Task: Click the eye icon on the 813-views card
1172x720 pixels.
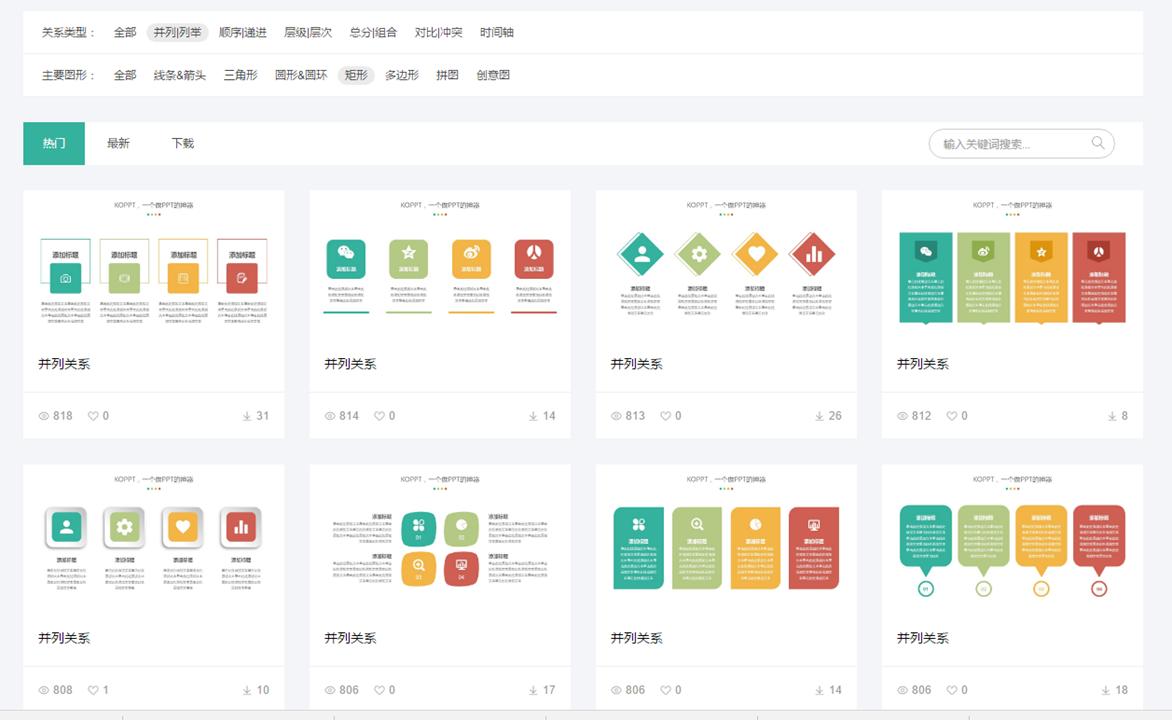Action: pos(616,416)
